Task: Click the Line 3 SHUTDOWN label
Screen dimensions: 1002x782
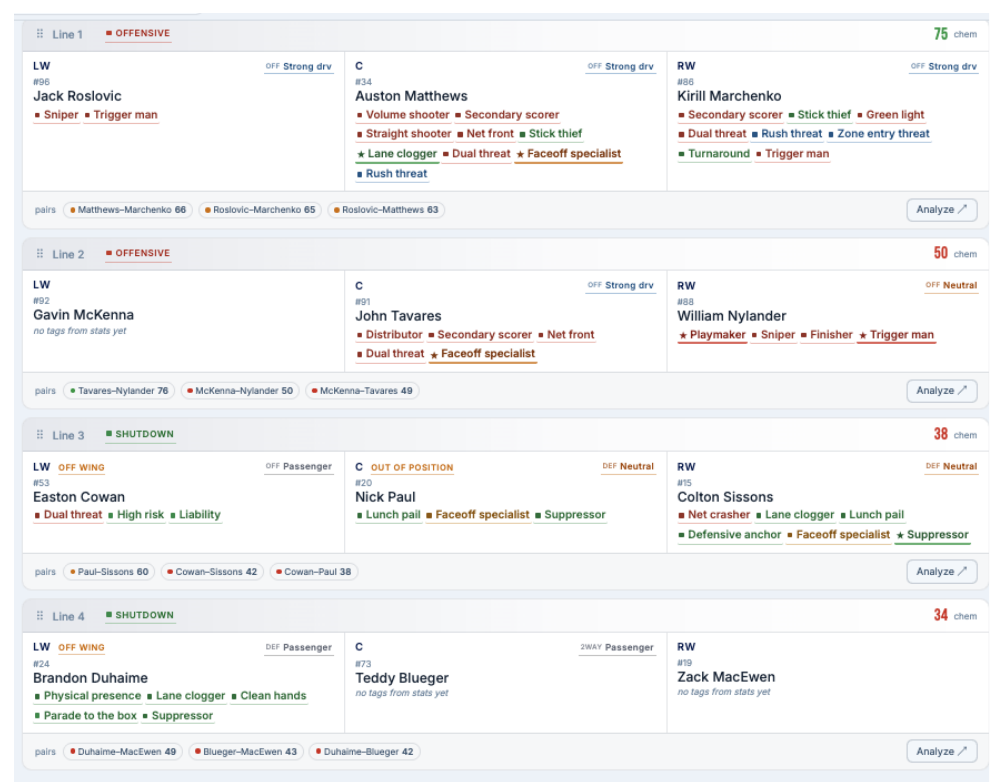Action: point(140,434)
